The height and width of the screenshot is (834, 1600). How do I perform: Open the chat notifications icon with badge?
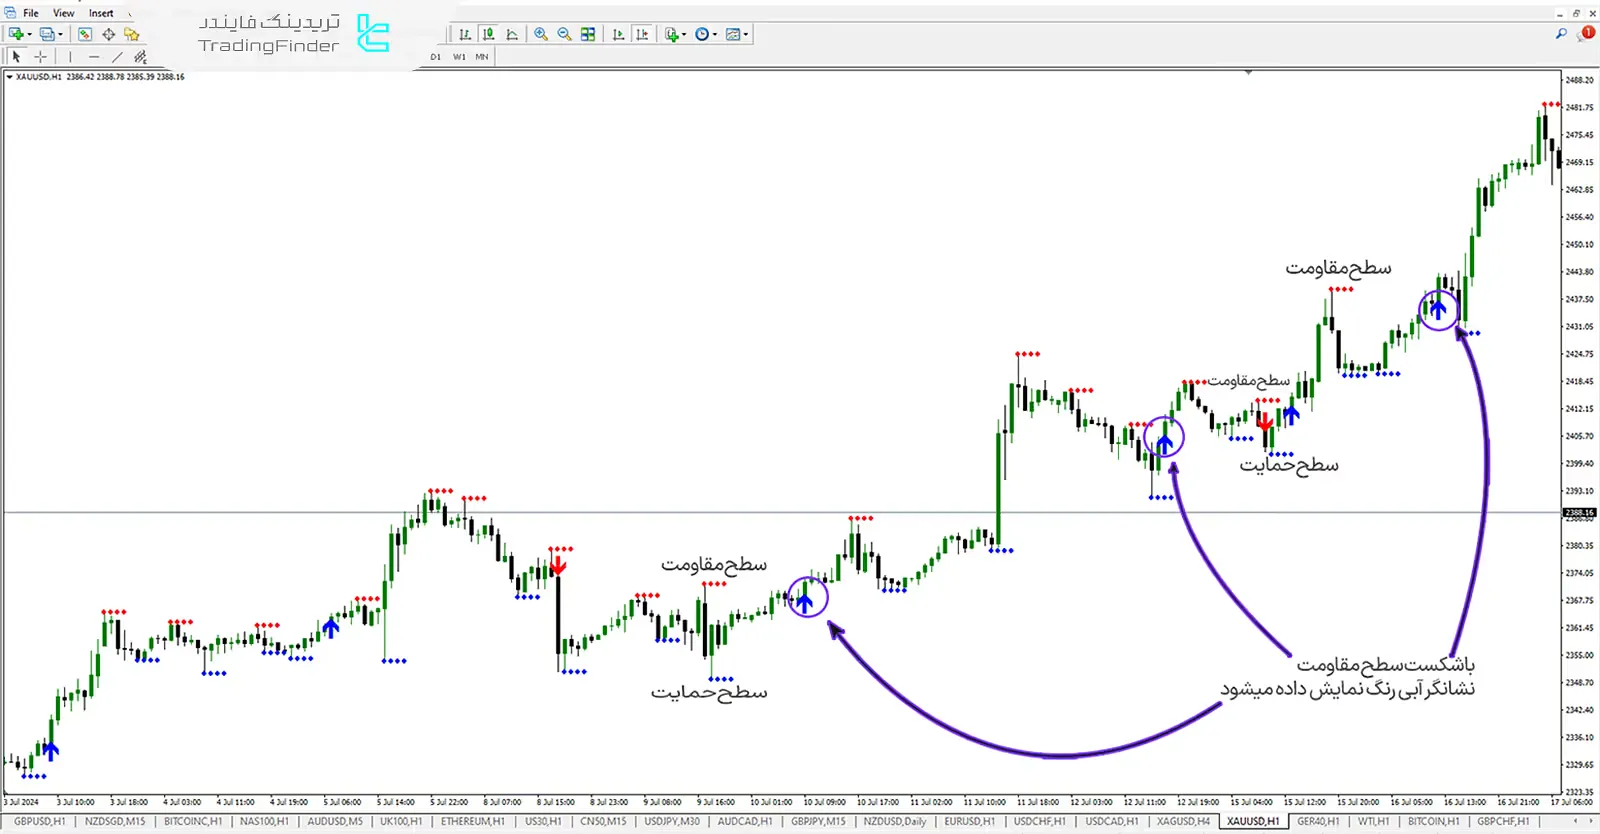(x=1585, y=34)
